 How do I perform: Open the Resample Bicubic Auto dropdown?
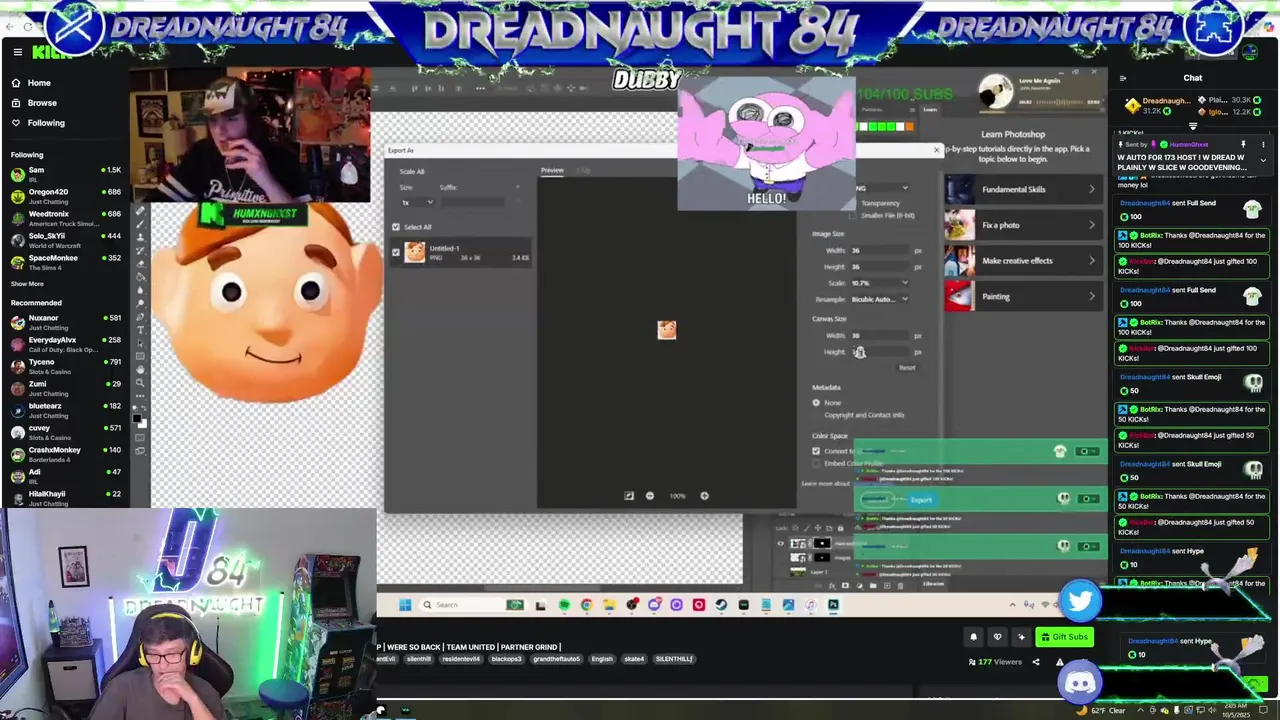click(x=880, y=299)
